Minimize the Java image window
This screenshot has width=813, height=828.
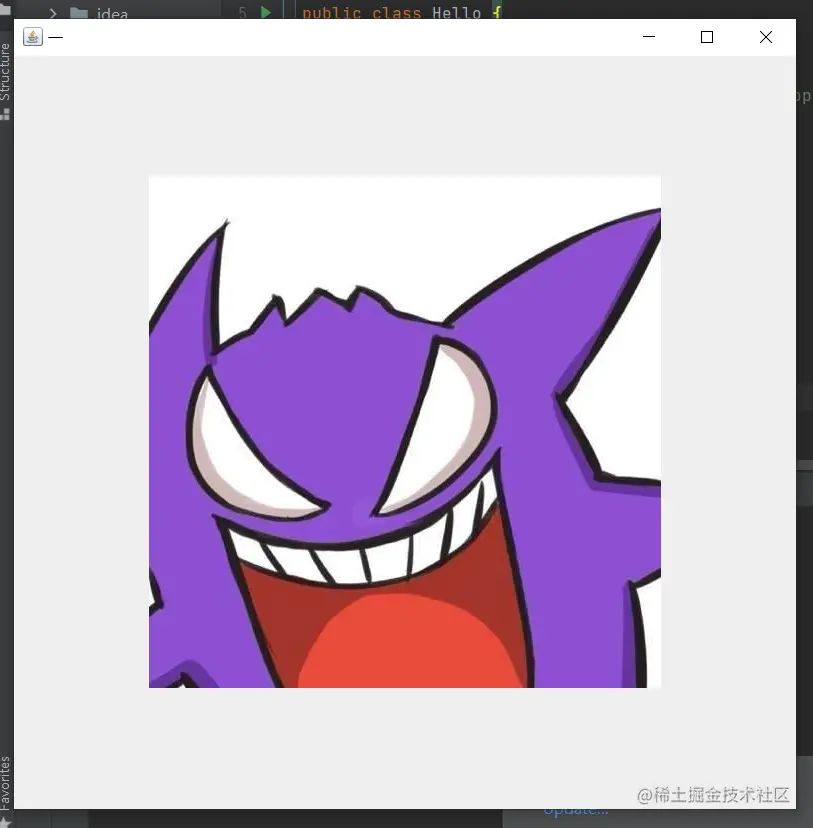pos(649,37)
